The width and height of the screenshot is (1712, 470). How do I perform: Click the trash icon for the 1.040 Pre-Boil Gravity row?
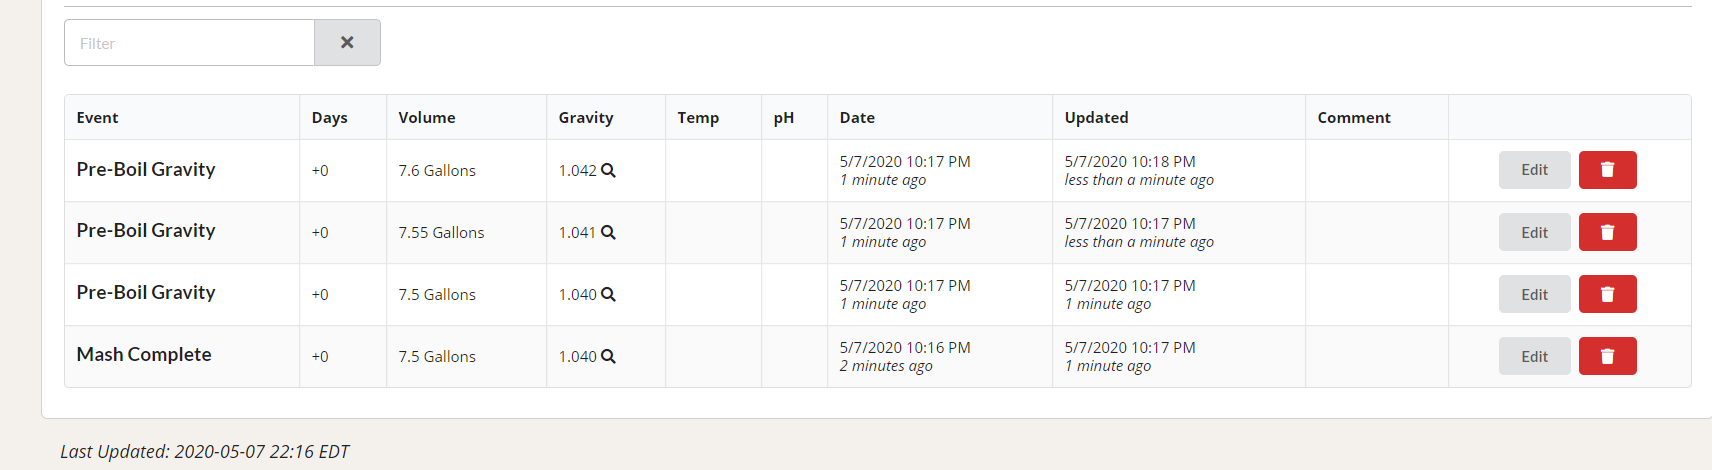point(1607,294)
